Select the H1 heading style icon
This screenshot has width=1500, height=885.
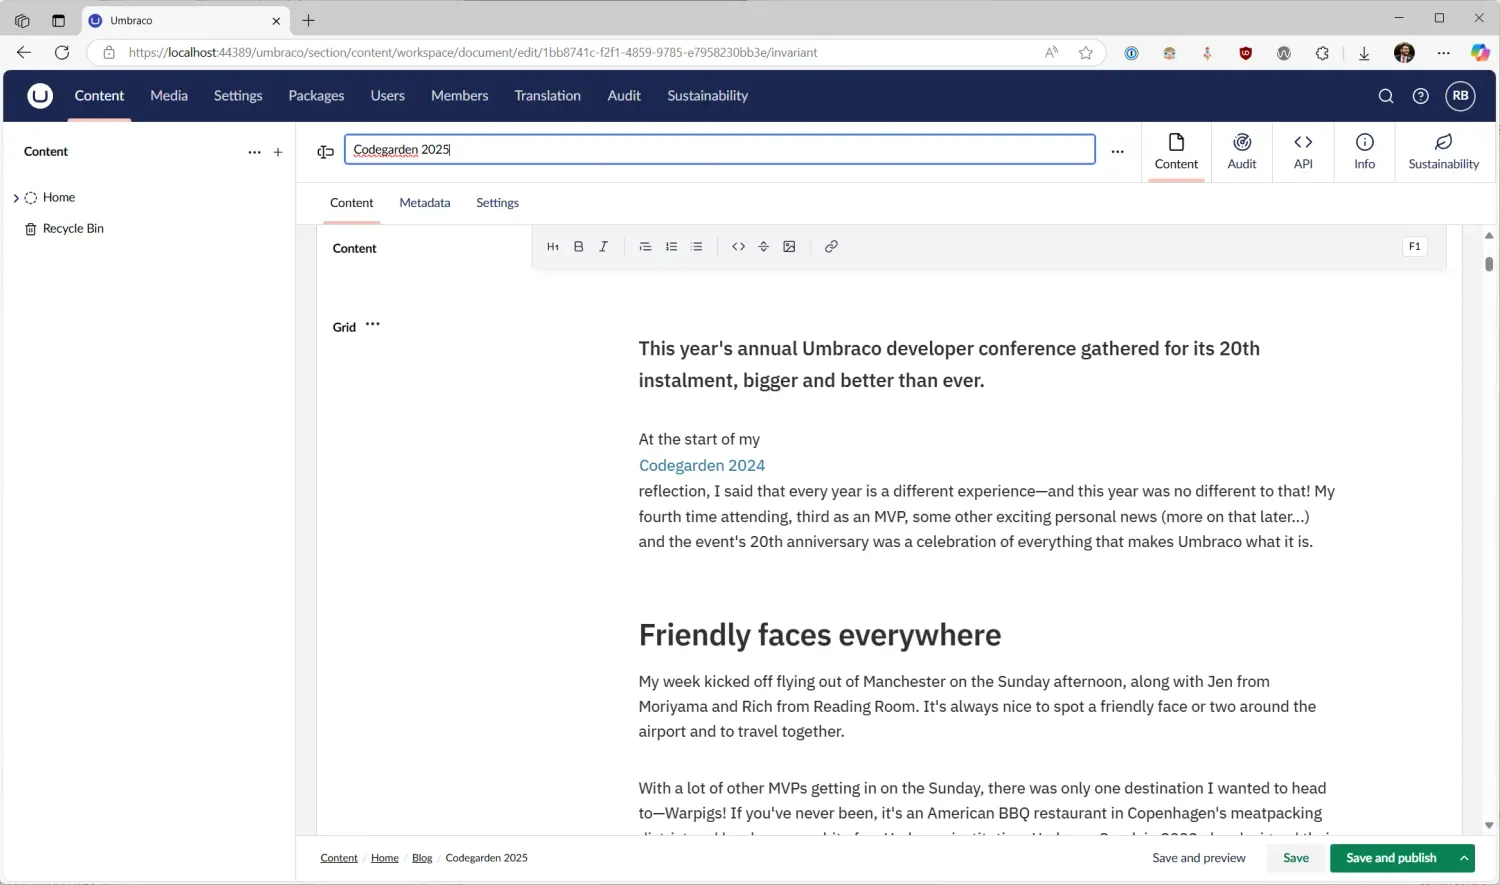click(x=553, y=246)
